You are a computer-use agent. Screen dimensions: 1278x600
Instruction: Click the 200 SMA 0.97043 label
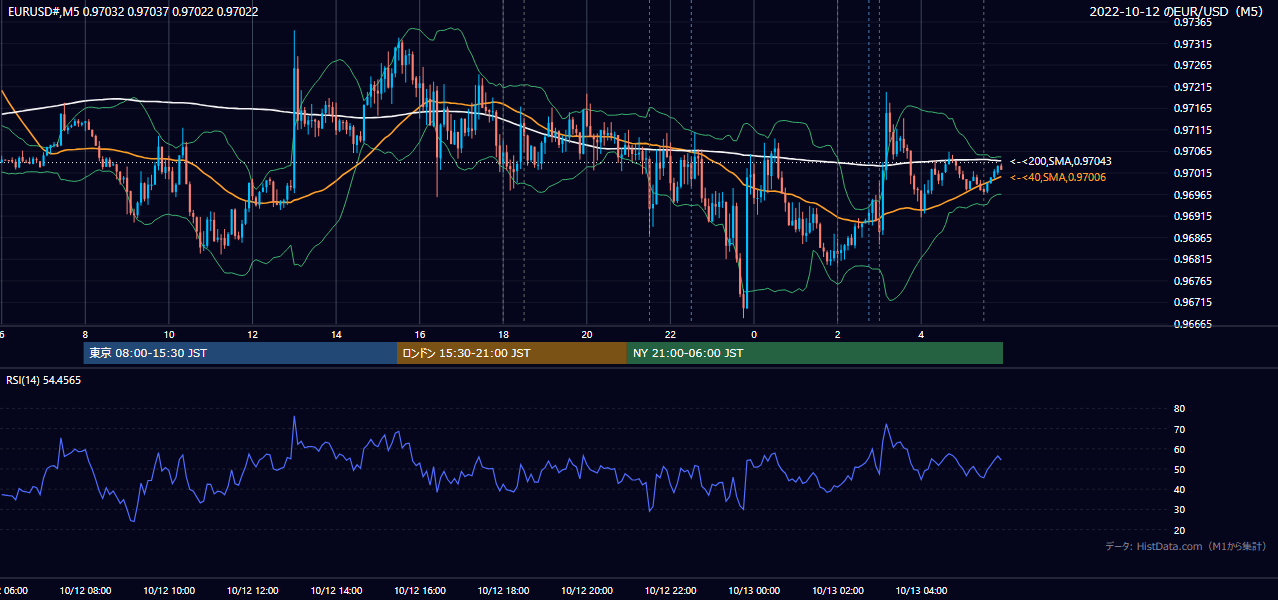click(1061, 161)
